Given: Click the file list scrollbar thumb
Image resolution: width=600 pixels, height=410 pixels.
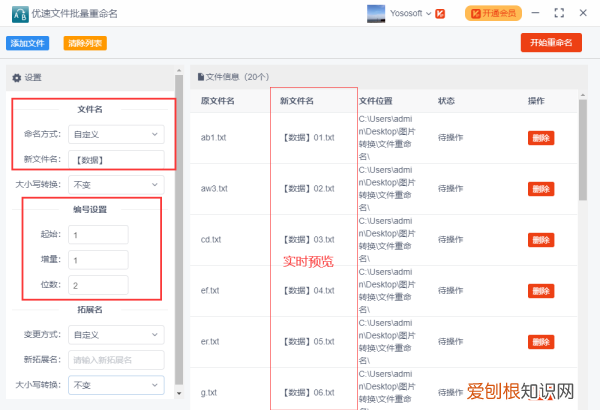Looking at the screenshot, I should click(x=583, y=150).
